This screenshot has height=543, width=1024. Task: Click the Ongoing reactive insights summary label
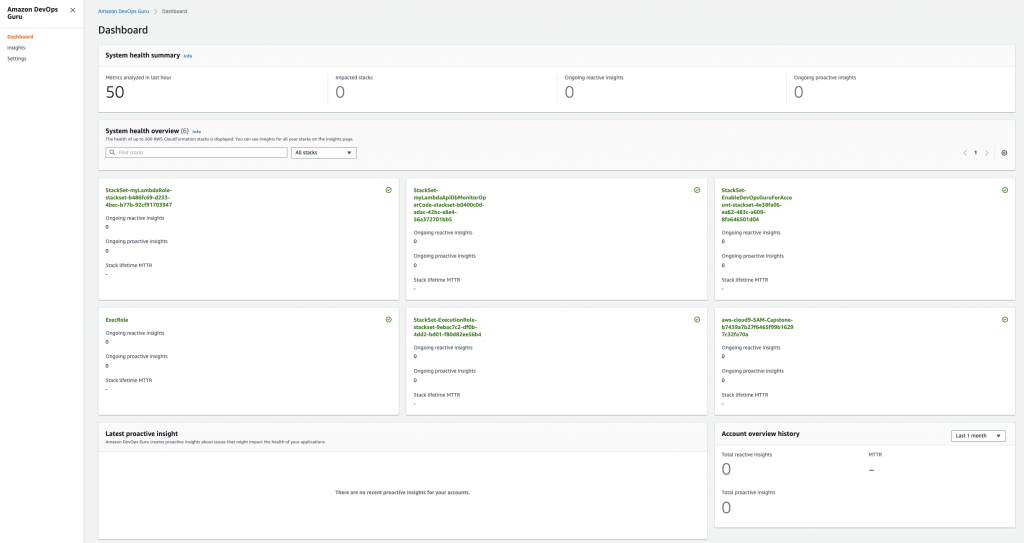[x=594, y=78]
